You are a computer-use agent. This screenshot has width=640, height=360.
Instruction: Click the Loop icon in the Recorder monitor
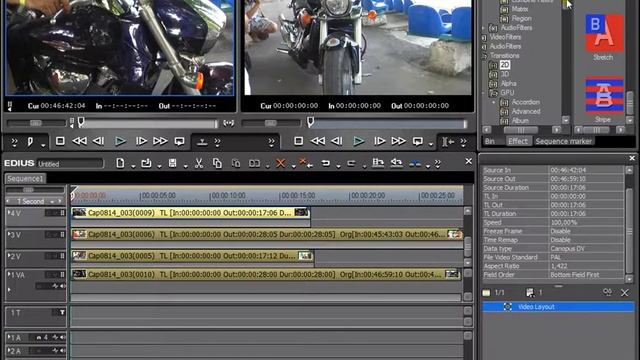[x=418, y=141]
